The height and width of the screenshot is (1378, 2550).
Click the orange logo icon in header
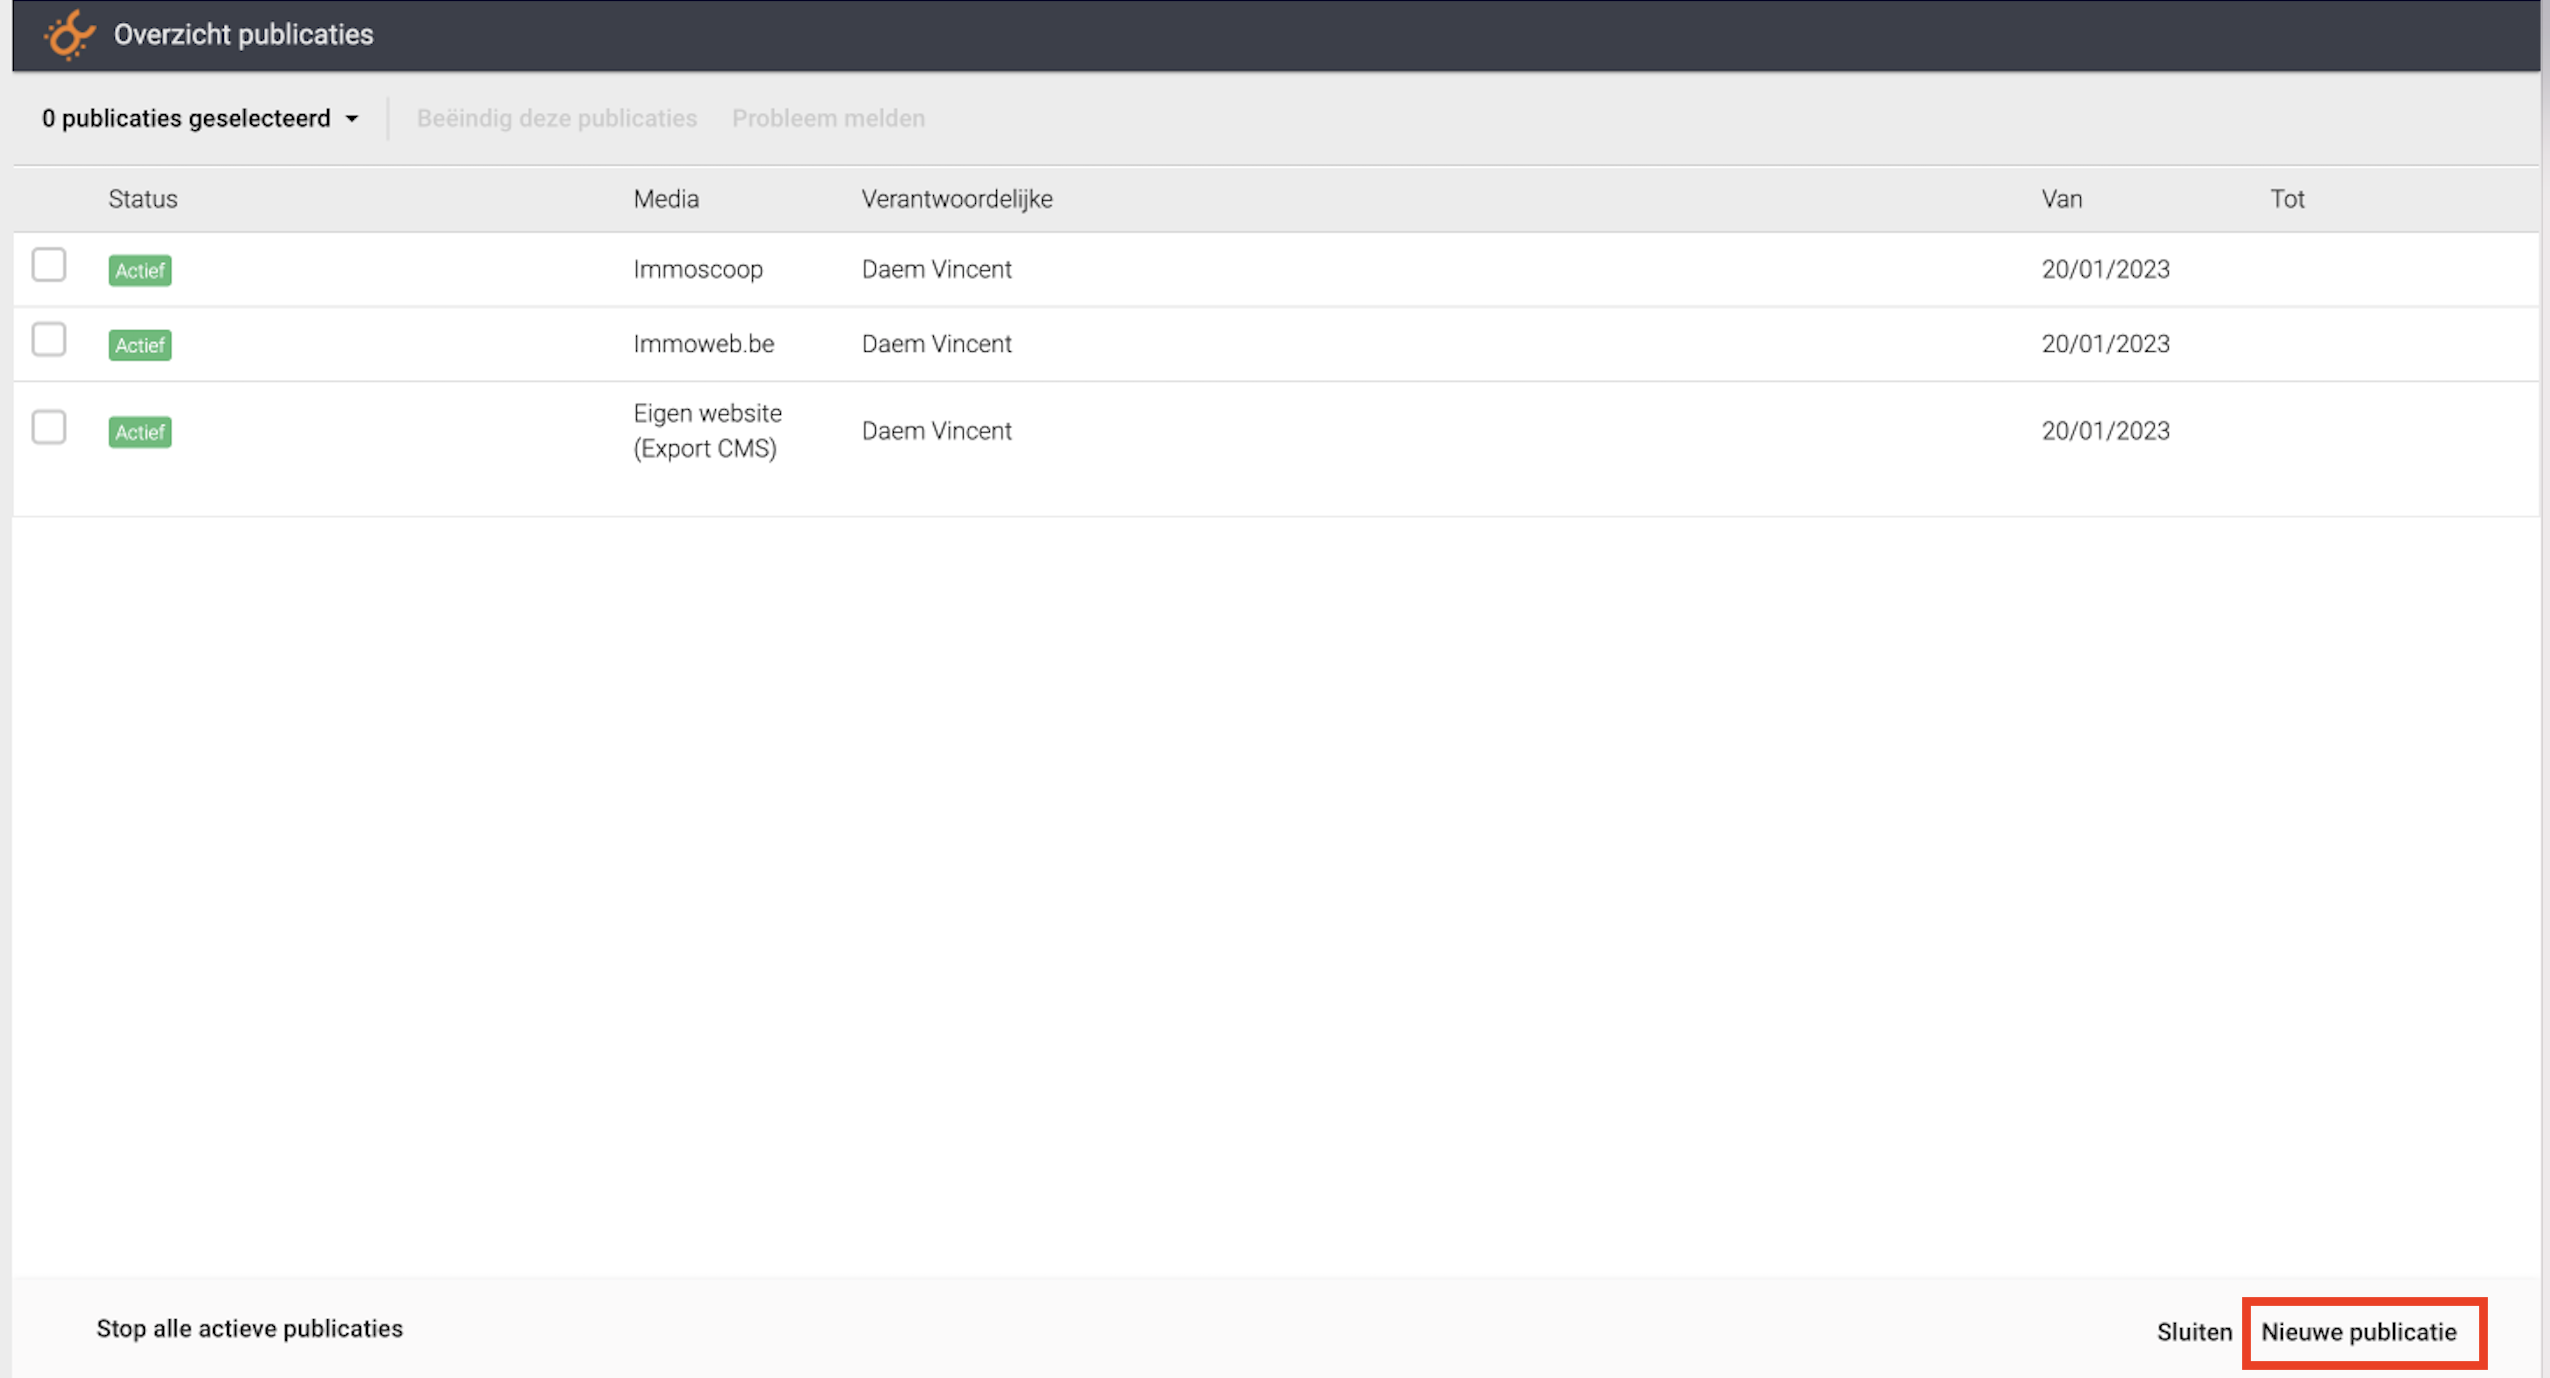coord(69,35)
